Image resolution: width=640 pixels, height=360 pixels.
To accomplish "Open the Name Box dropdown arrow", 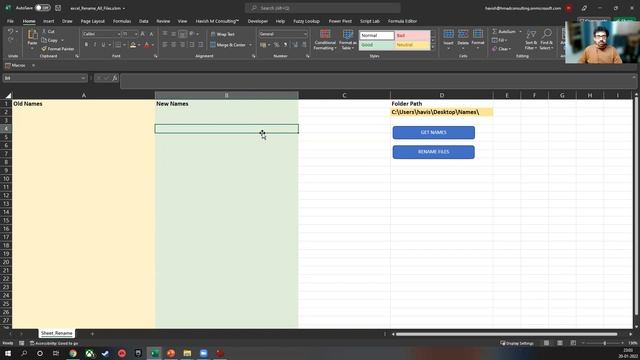I will pos(83,78).
